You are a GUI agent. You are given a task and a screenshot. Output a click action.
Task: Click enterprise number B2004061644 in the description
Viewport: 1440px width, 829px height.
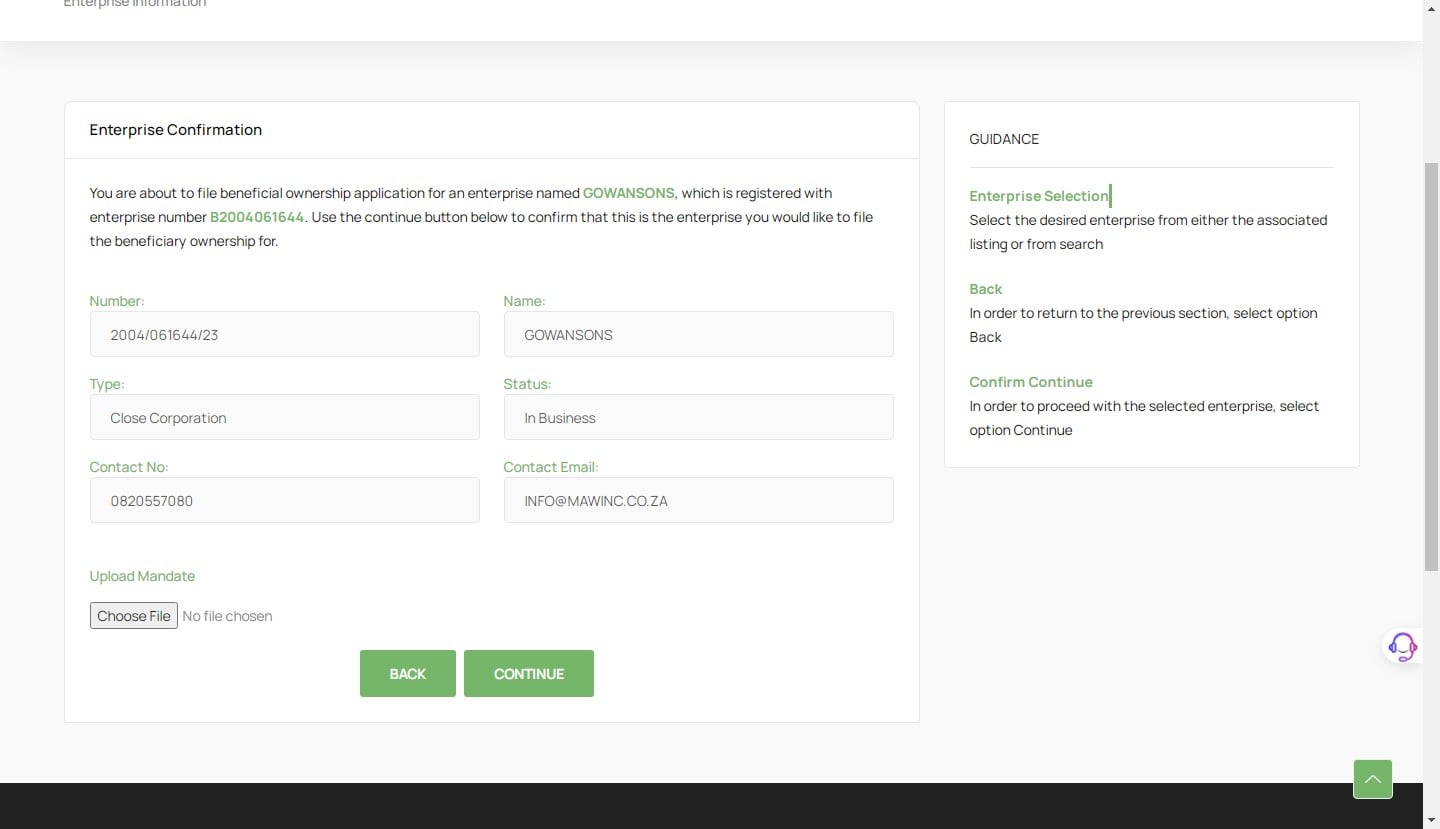[x=256, y=217]
